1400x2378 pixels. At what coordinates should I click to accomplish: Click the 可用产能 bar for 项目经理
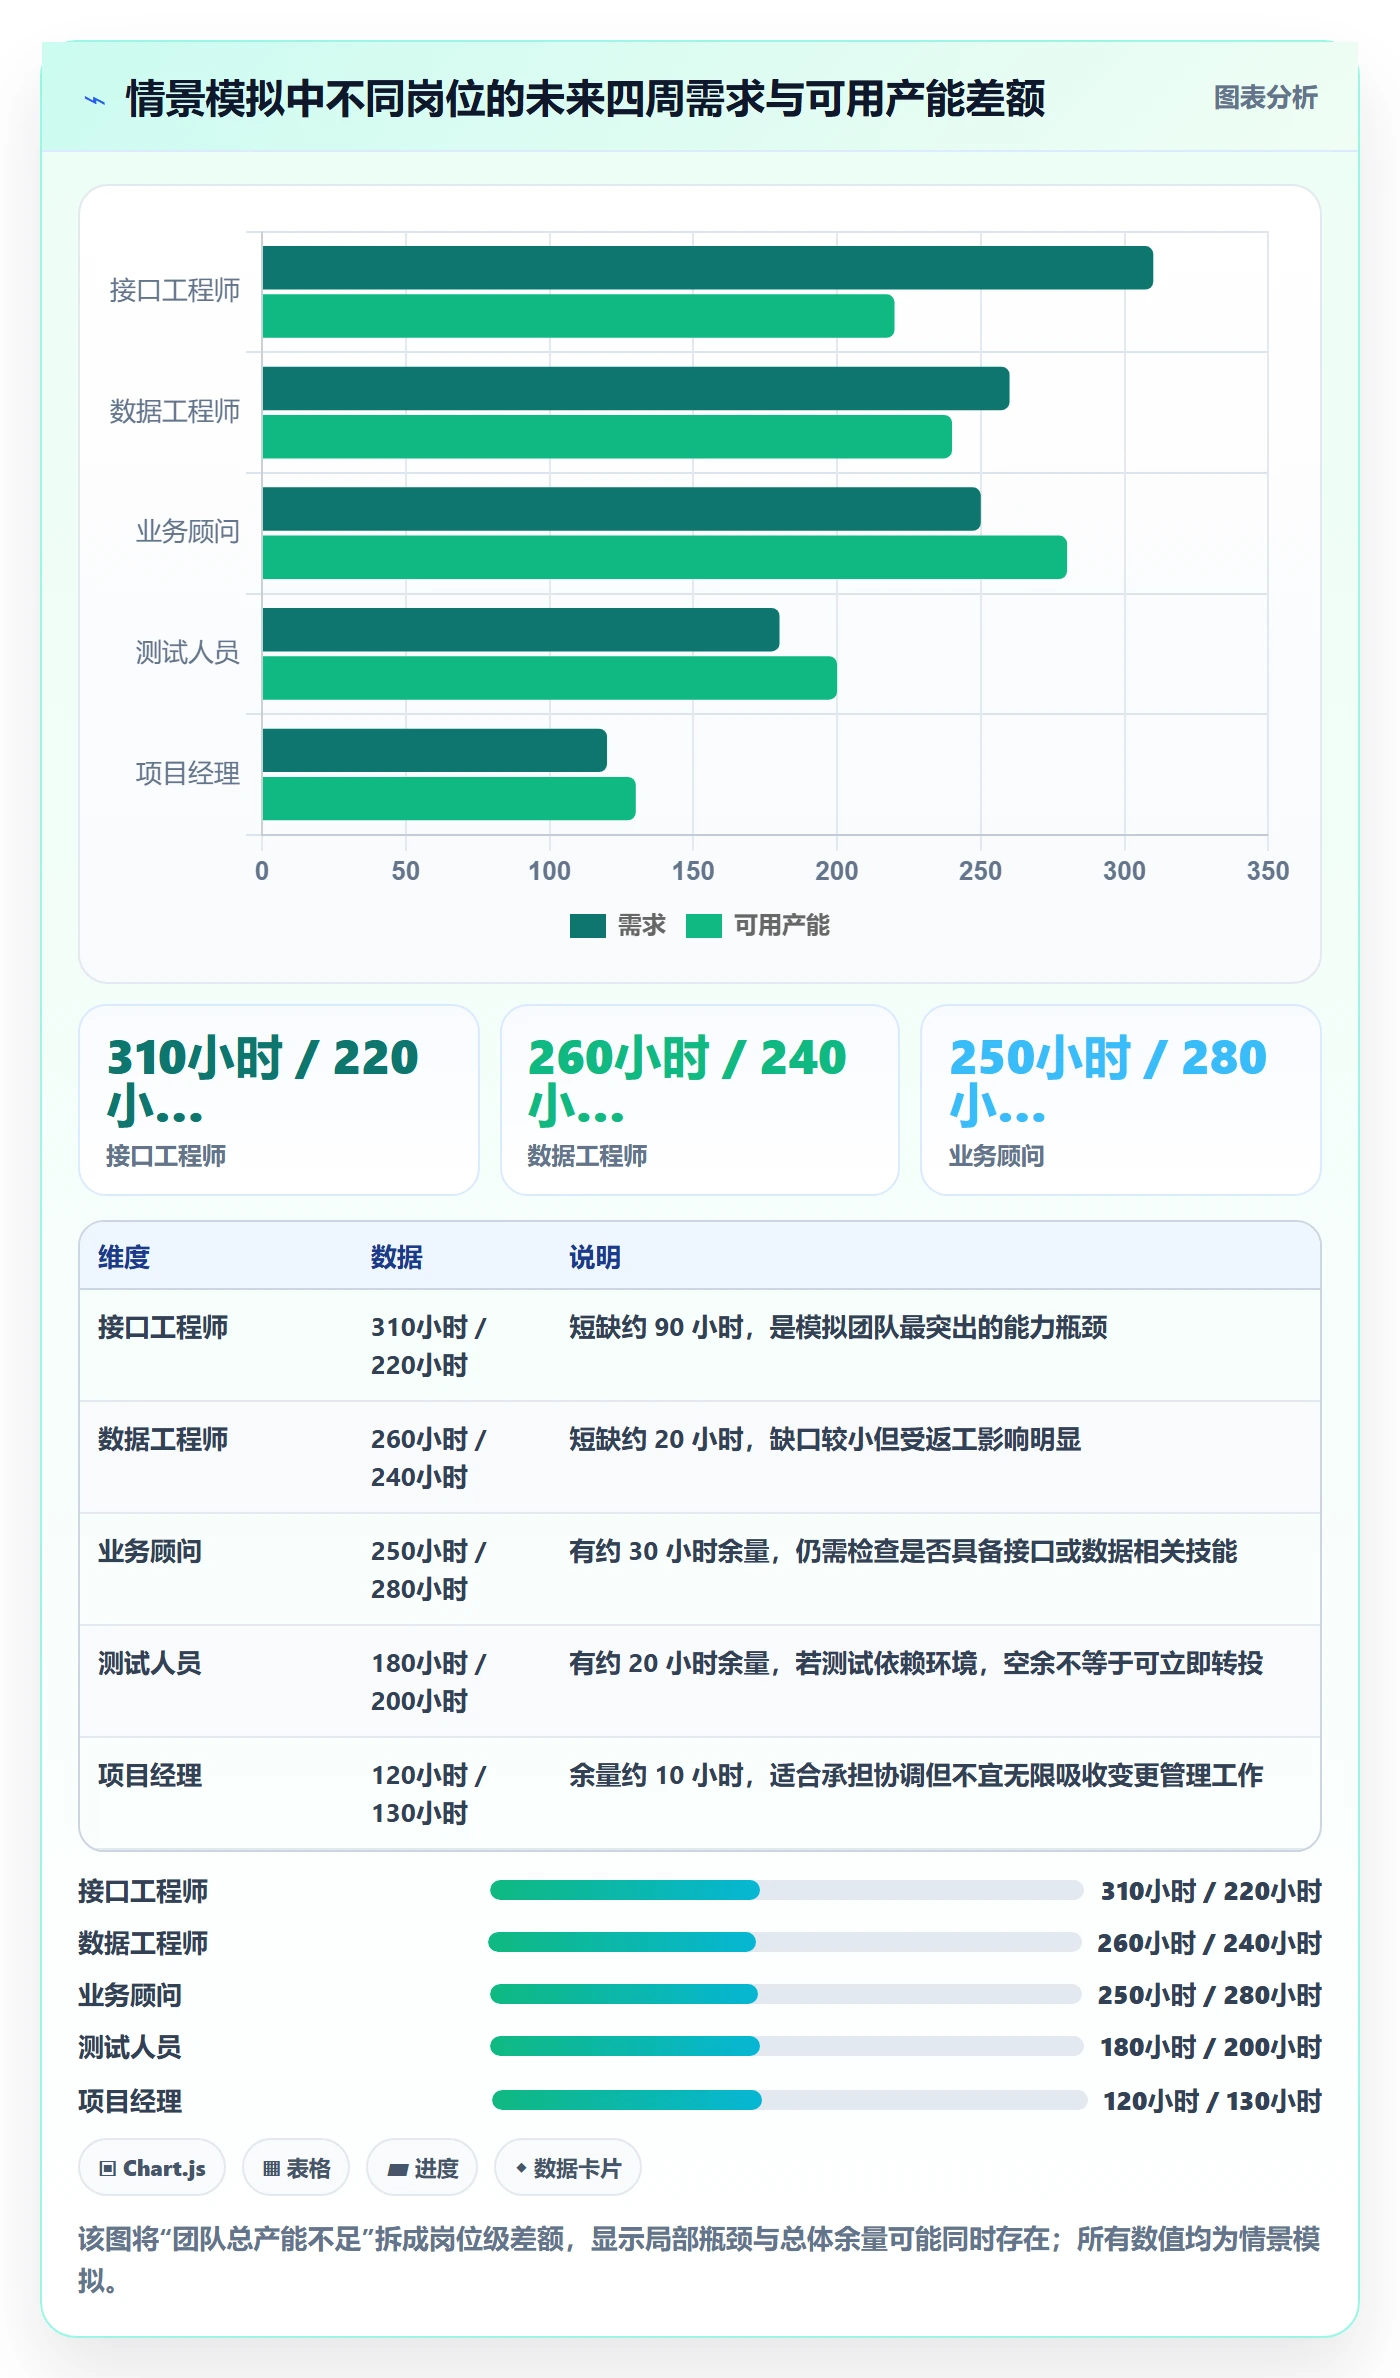449,798
